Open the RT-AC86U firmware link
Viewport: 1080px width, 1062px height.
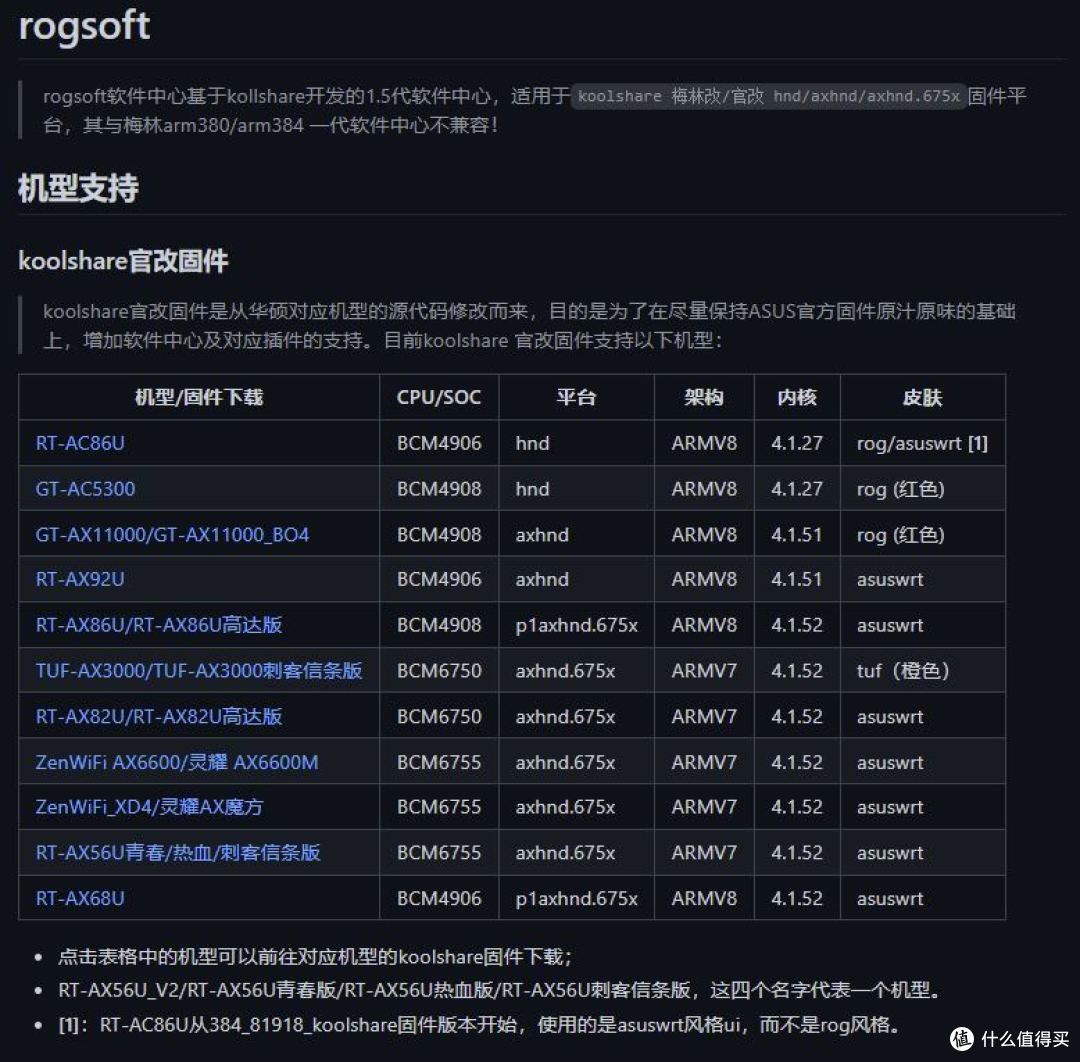80,443
